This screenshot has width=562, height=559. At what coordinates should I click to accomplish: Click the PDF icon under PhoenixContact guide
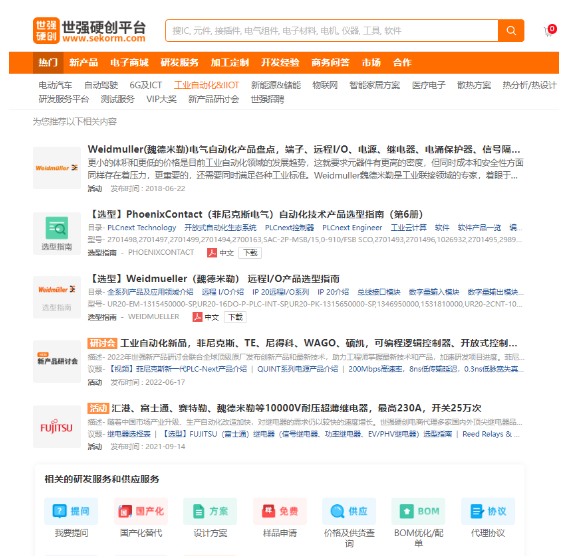212,253
